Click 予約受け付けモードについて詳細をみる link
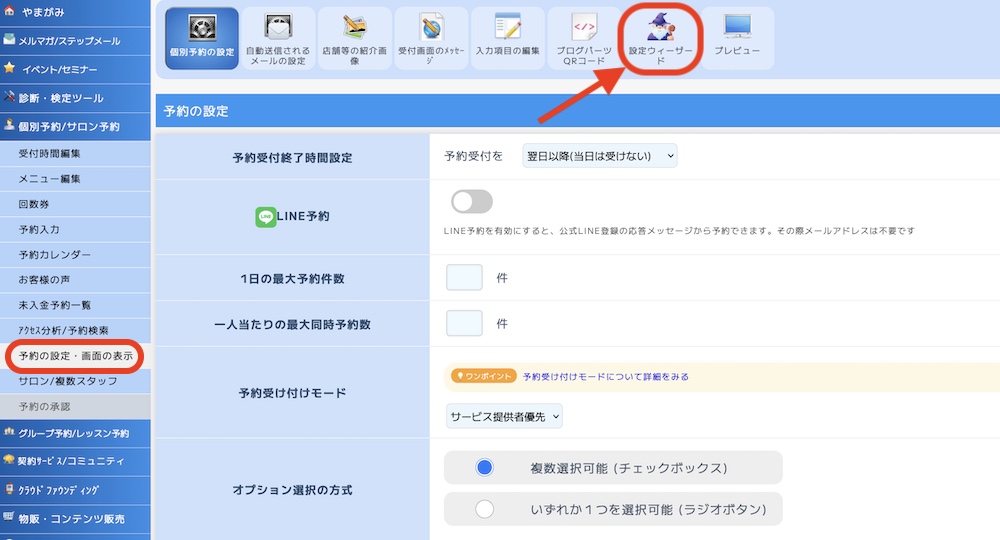Image resolution: width=1000 pixels, height=540 pixels. coord(605,377)
